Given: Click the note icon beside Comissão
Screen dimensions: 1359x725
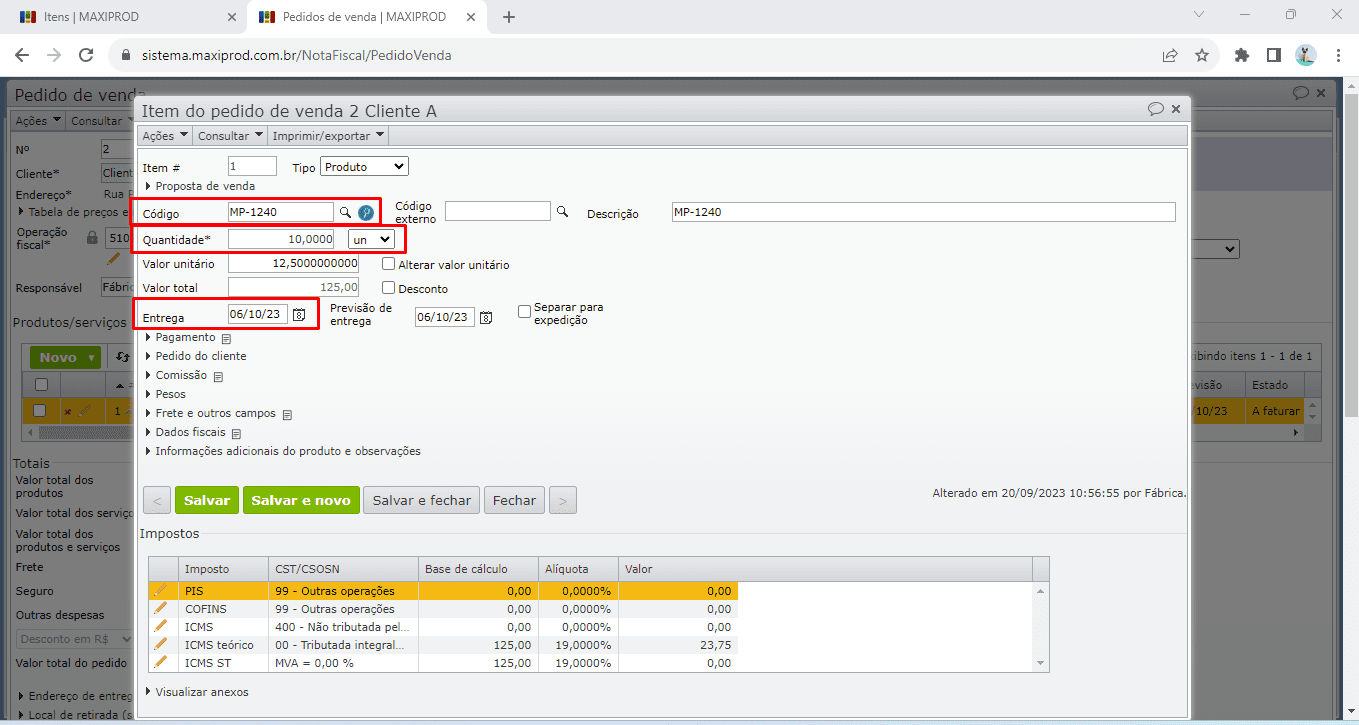Looking at the screenshot, I should [218, 377].
